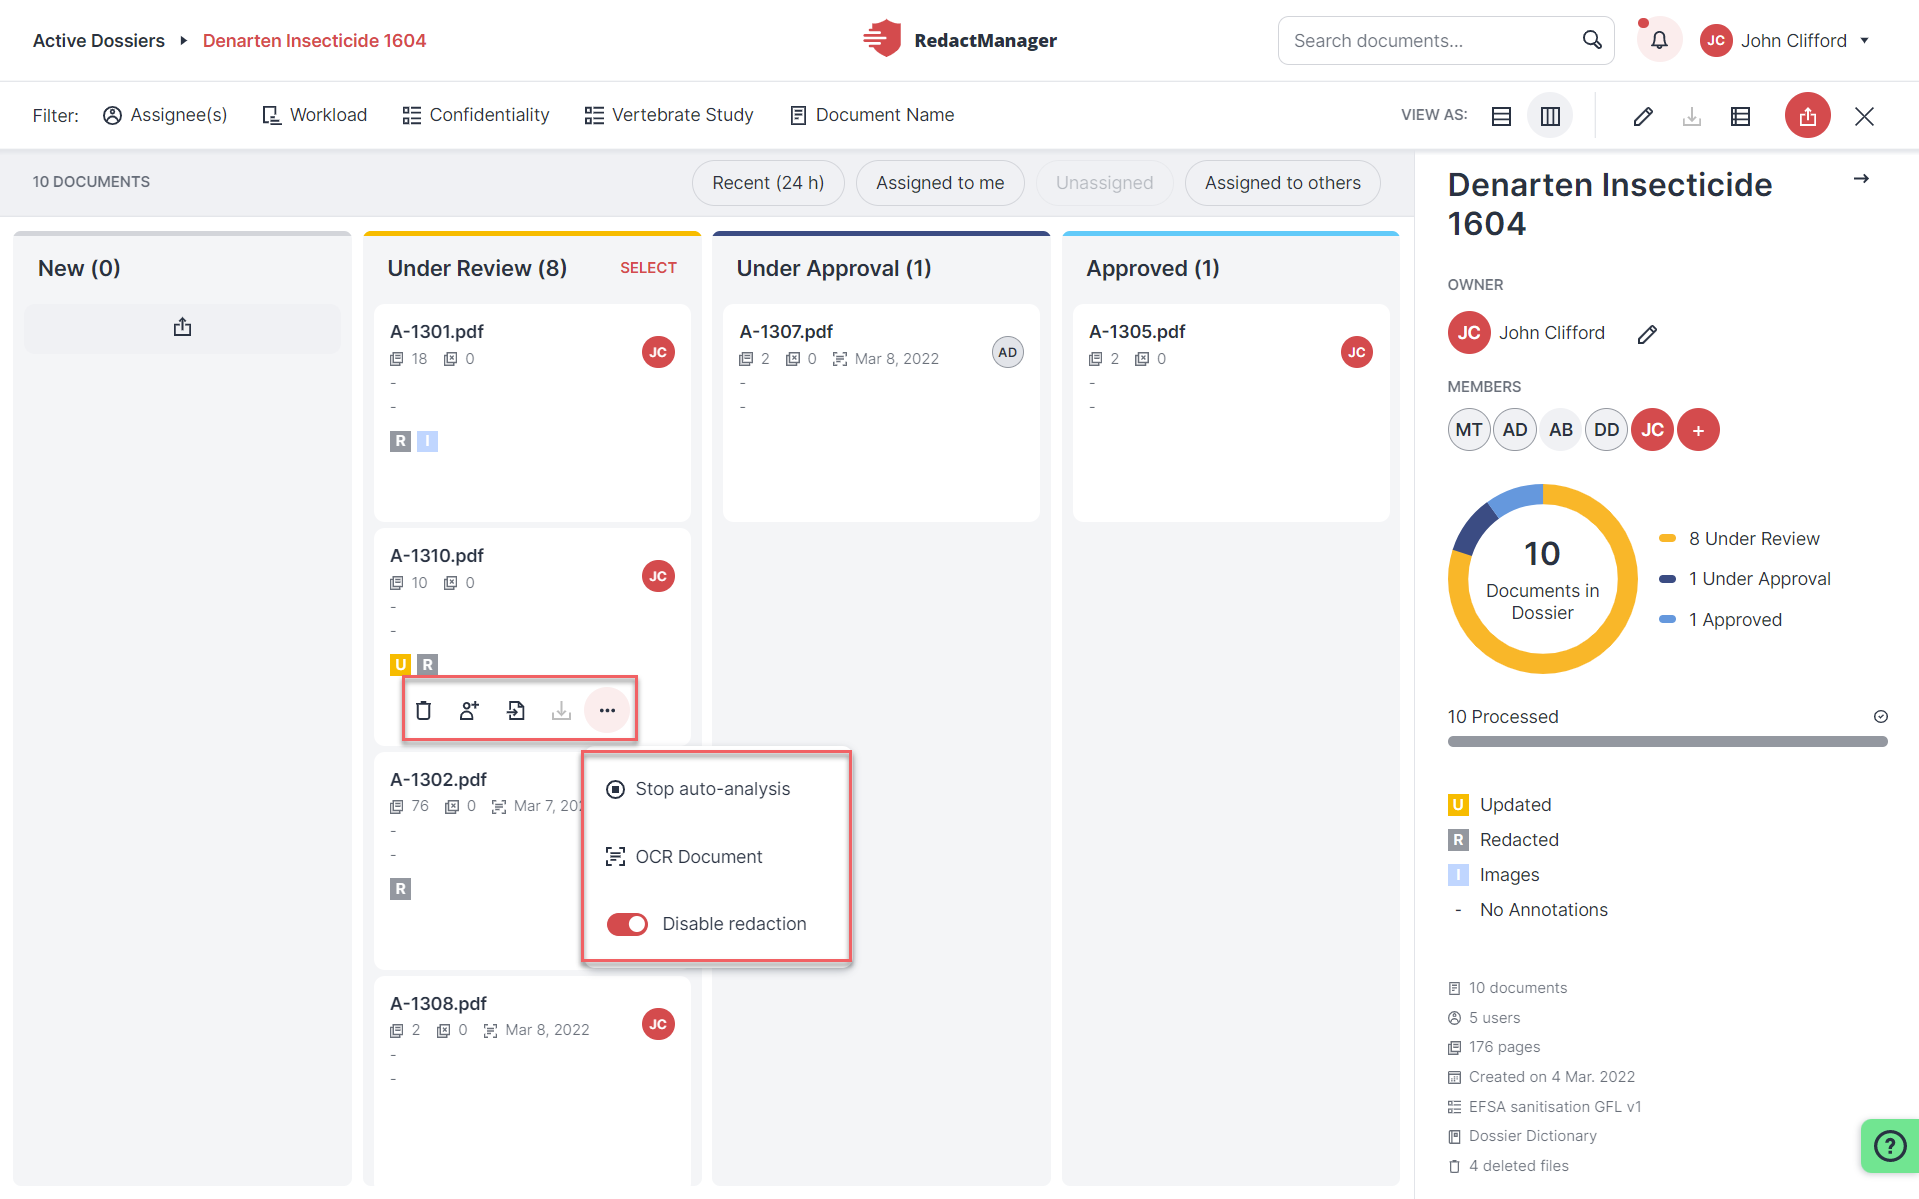This screenshot has width=1919, height=1199.
Task: Click the download icon on A-1310.pdf
Action: click(561, 710)
